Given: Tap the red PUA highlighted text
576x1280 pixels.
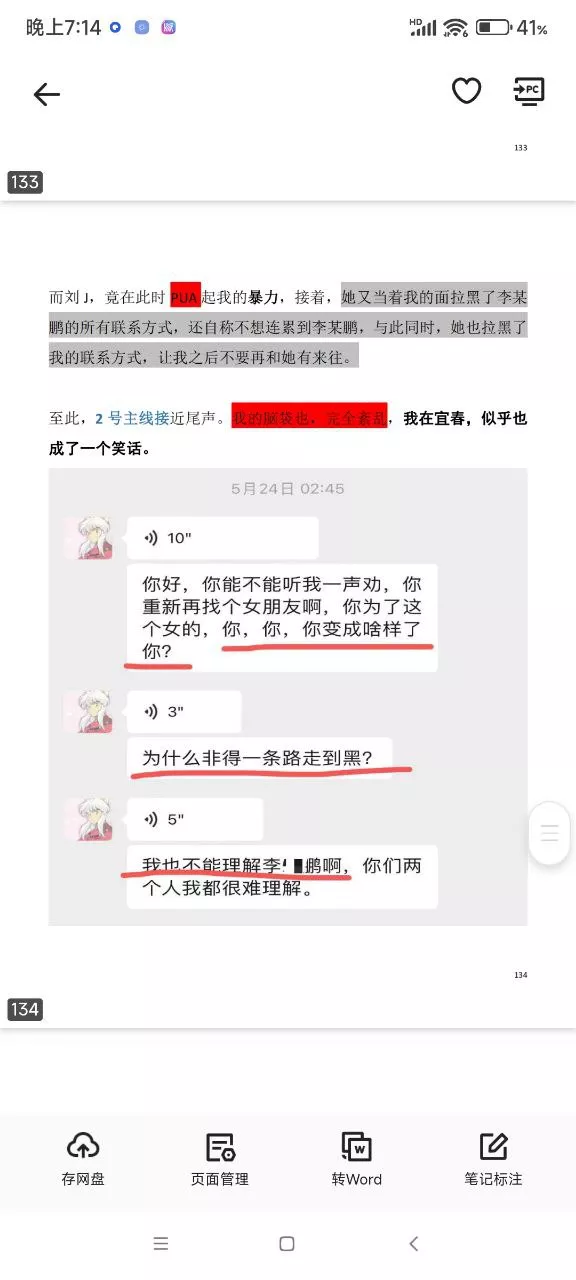Looking at the screenshot, I should point(185,297).
